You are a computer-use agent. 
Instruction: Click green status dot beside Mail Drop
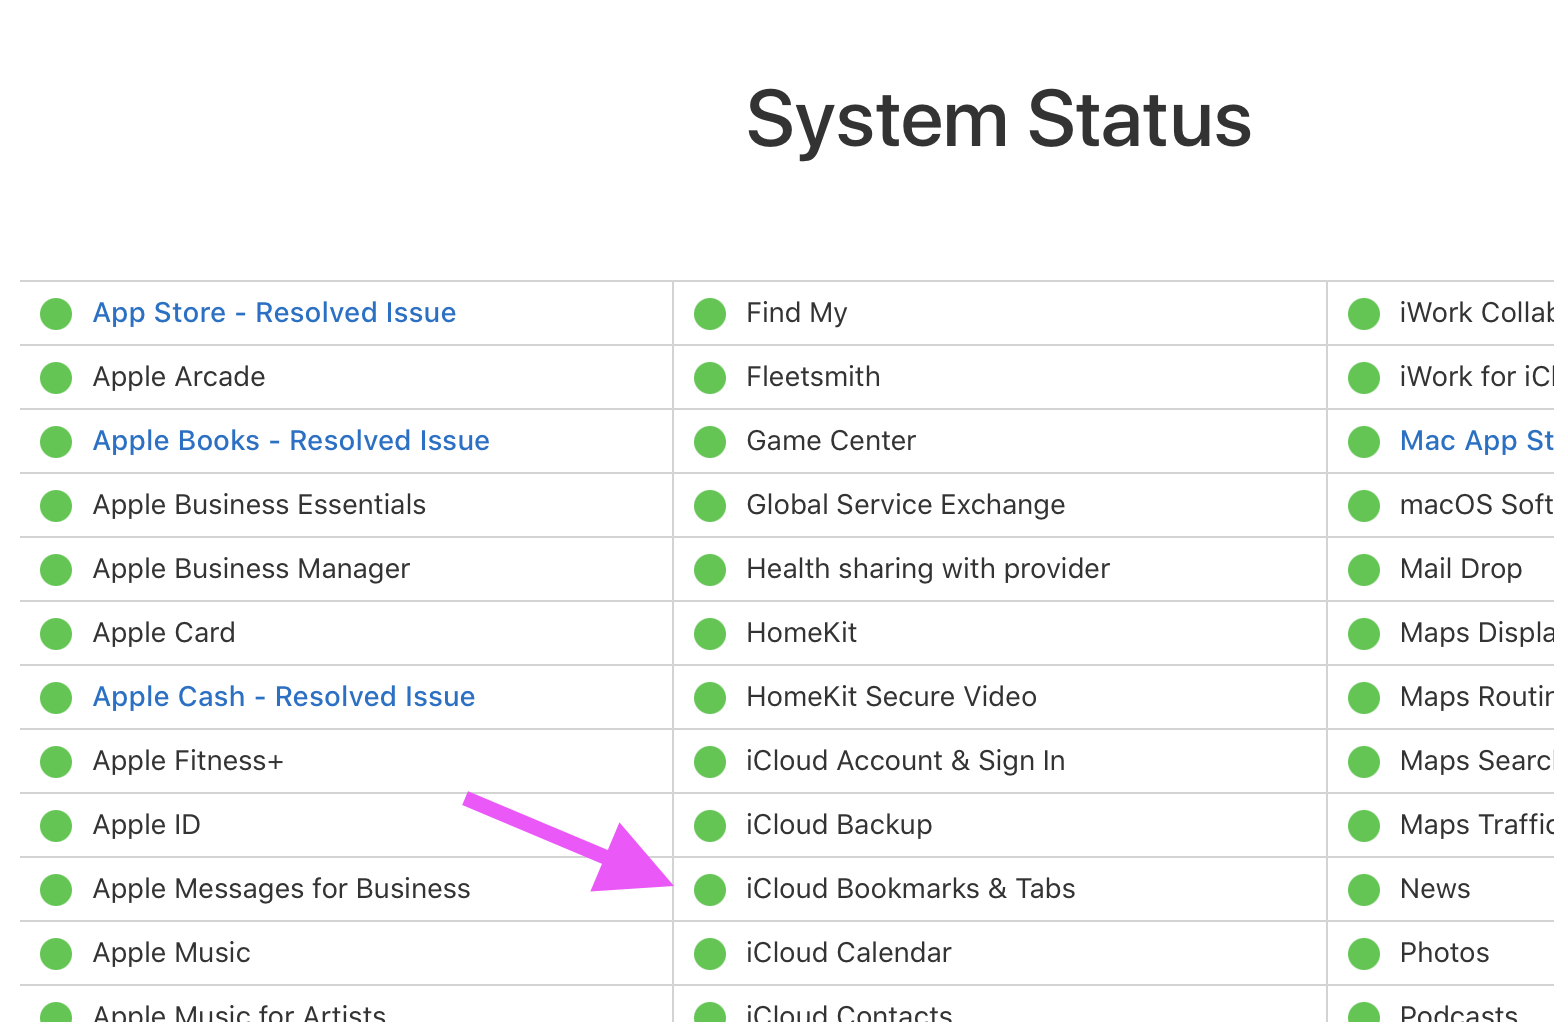pos(1364,570)
